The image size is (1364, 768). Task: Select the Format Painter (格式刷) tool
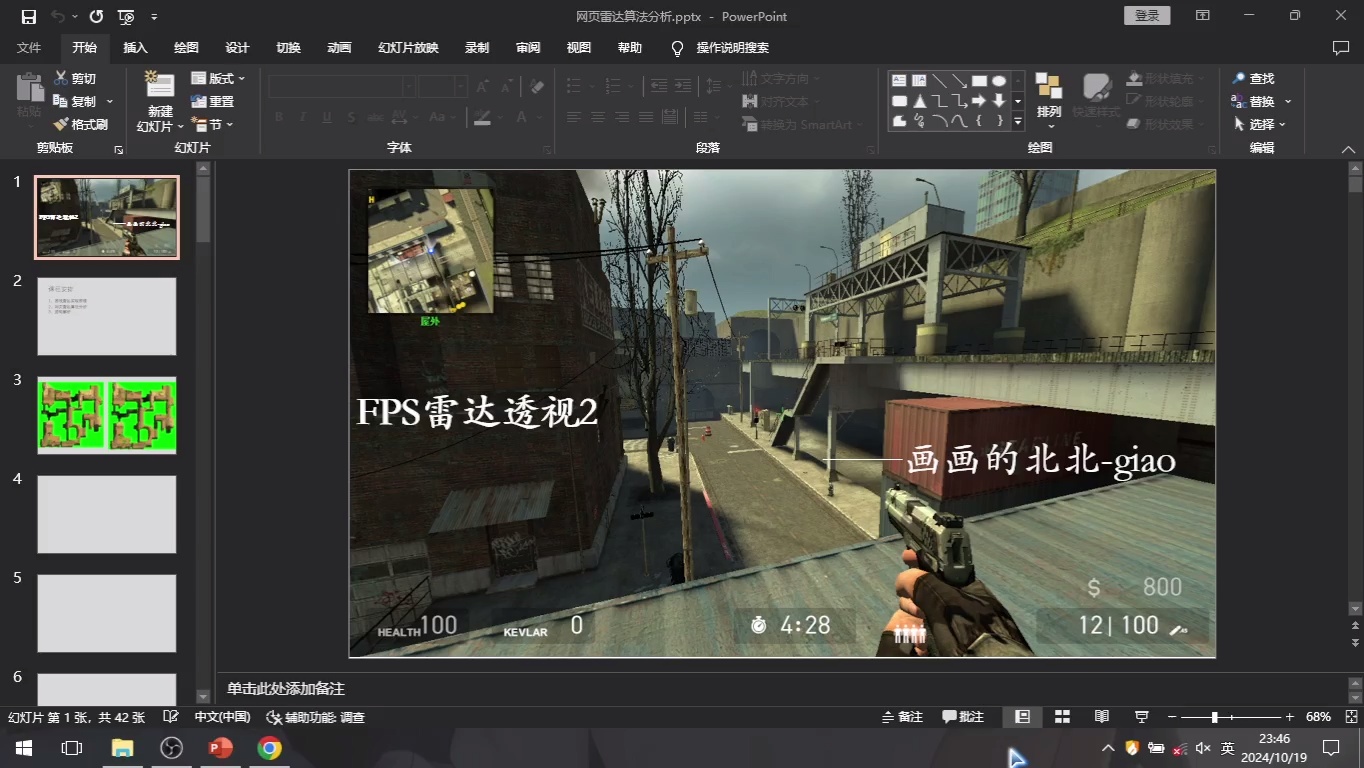click(x=61, y=124)
